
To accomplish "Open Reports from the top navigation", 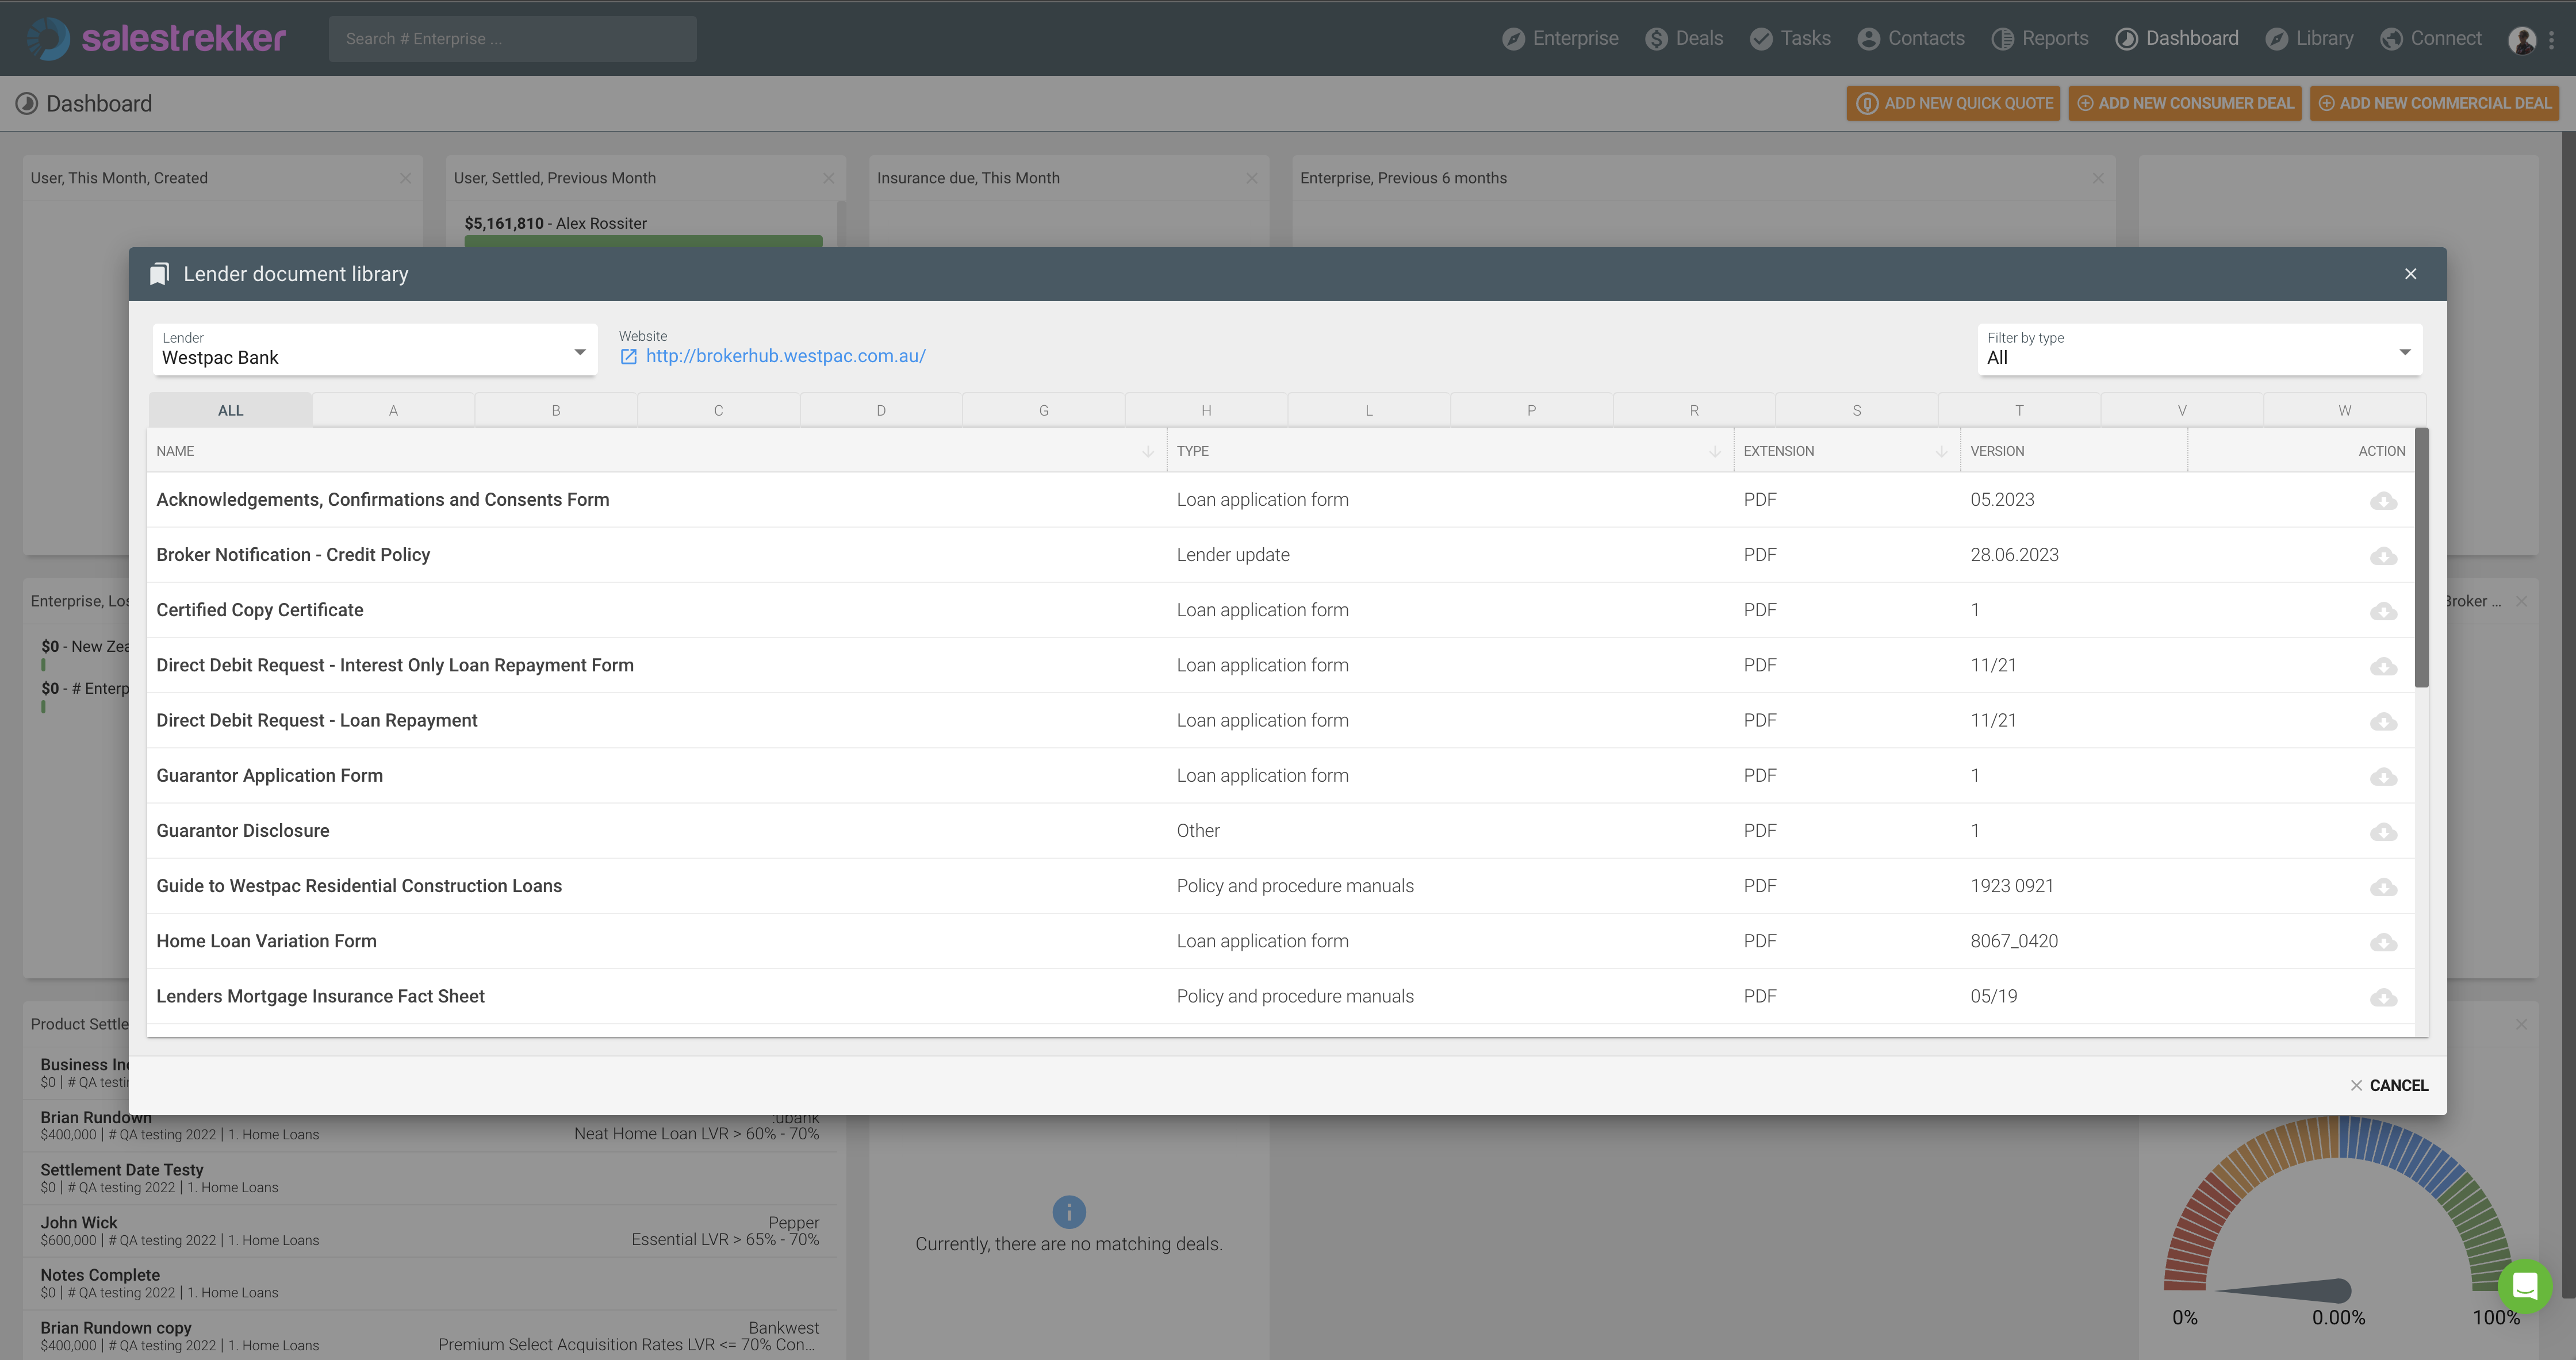I will tap(2040, 38).
